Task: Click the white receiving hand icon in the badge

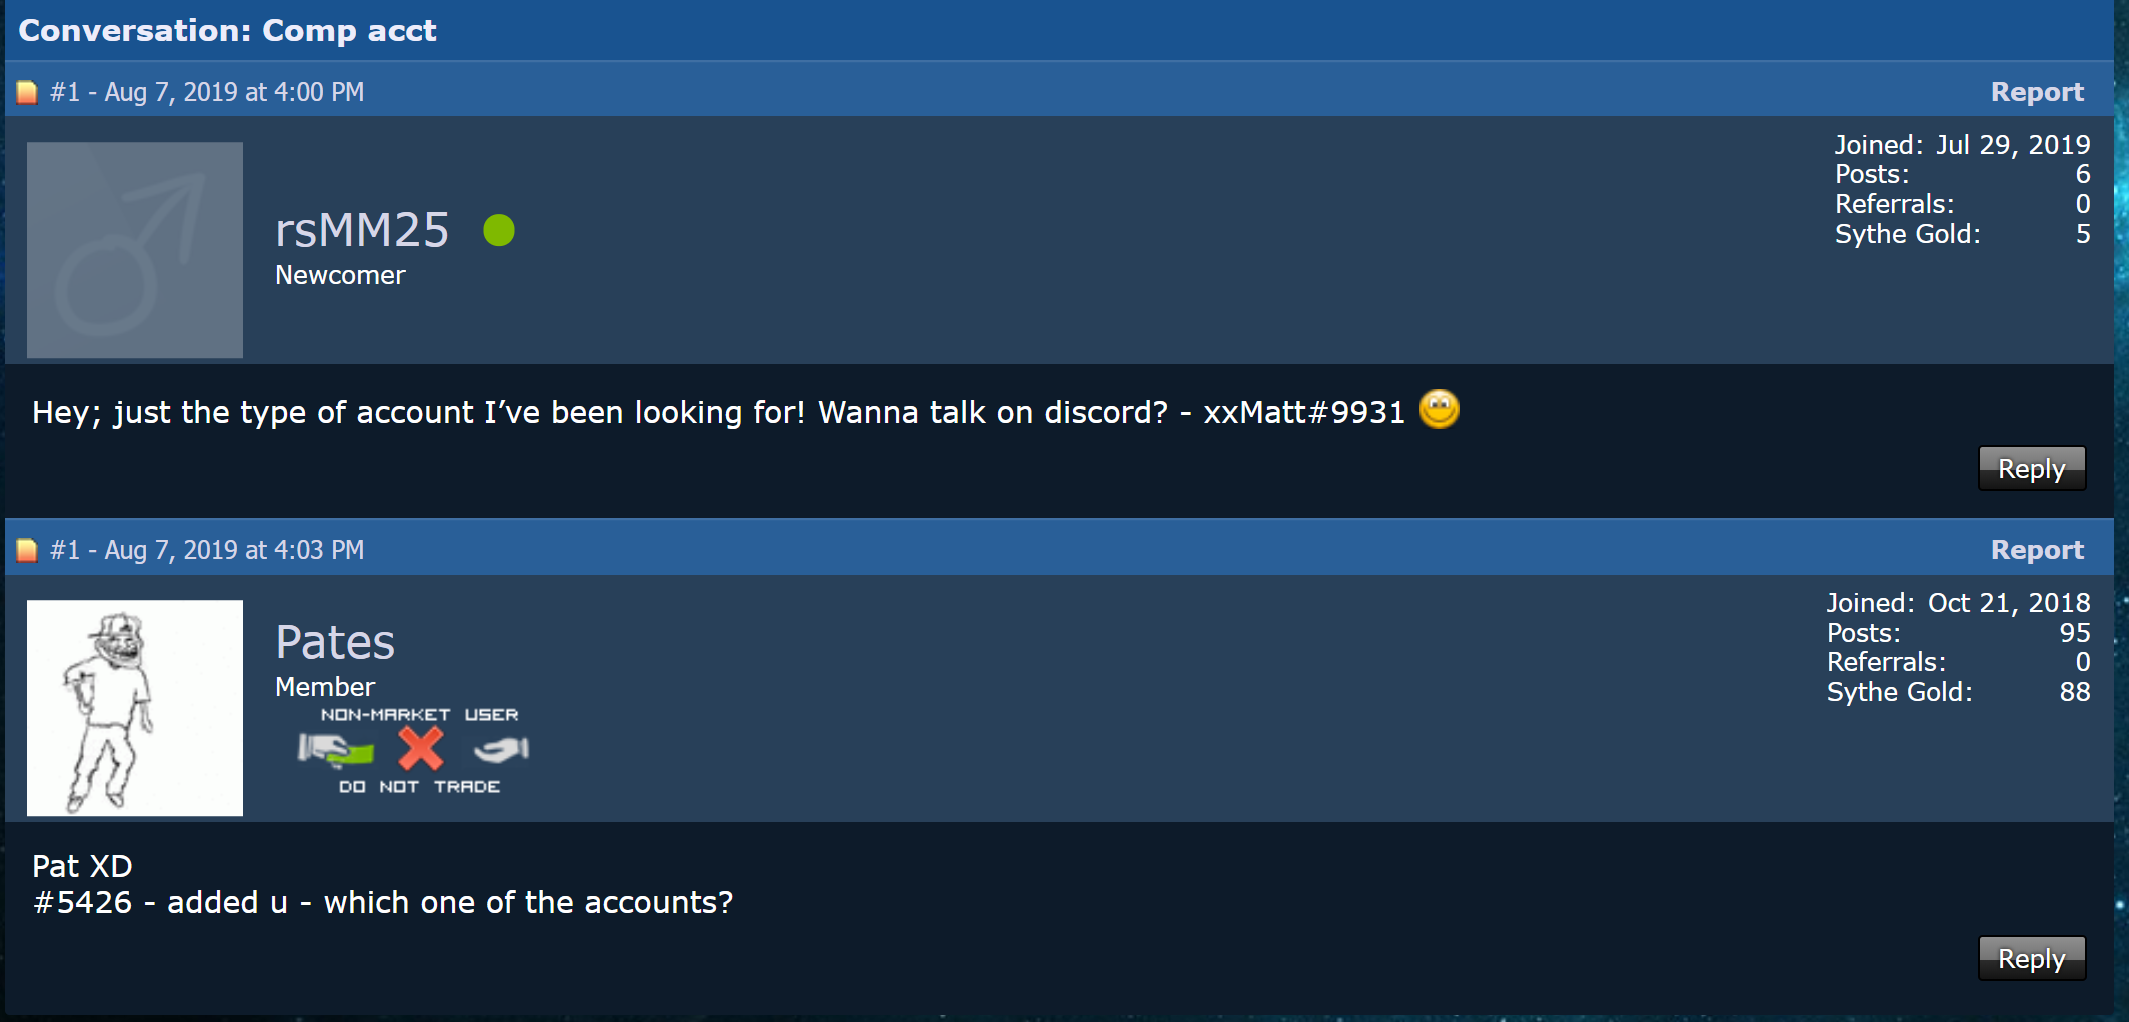Action: click(501, 749)
